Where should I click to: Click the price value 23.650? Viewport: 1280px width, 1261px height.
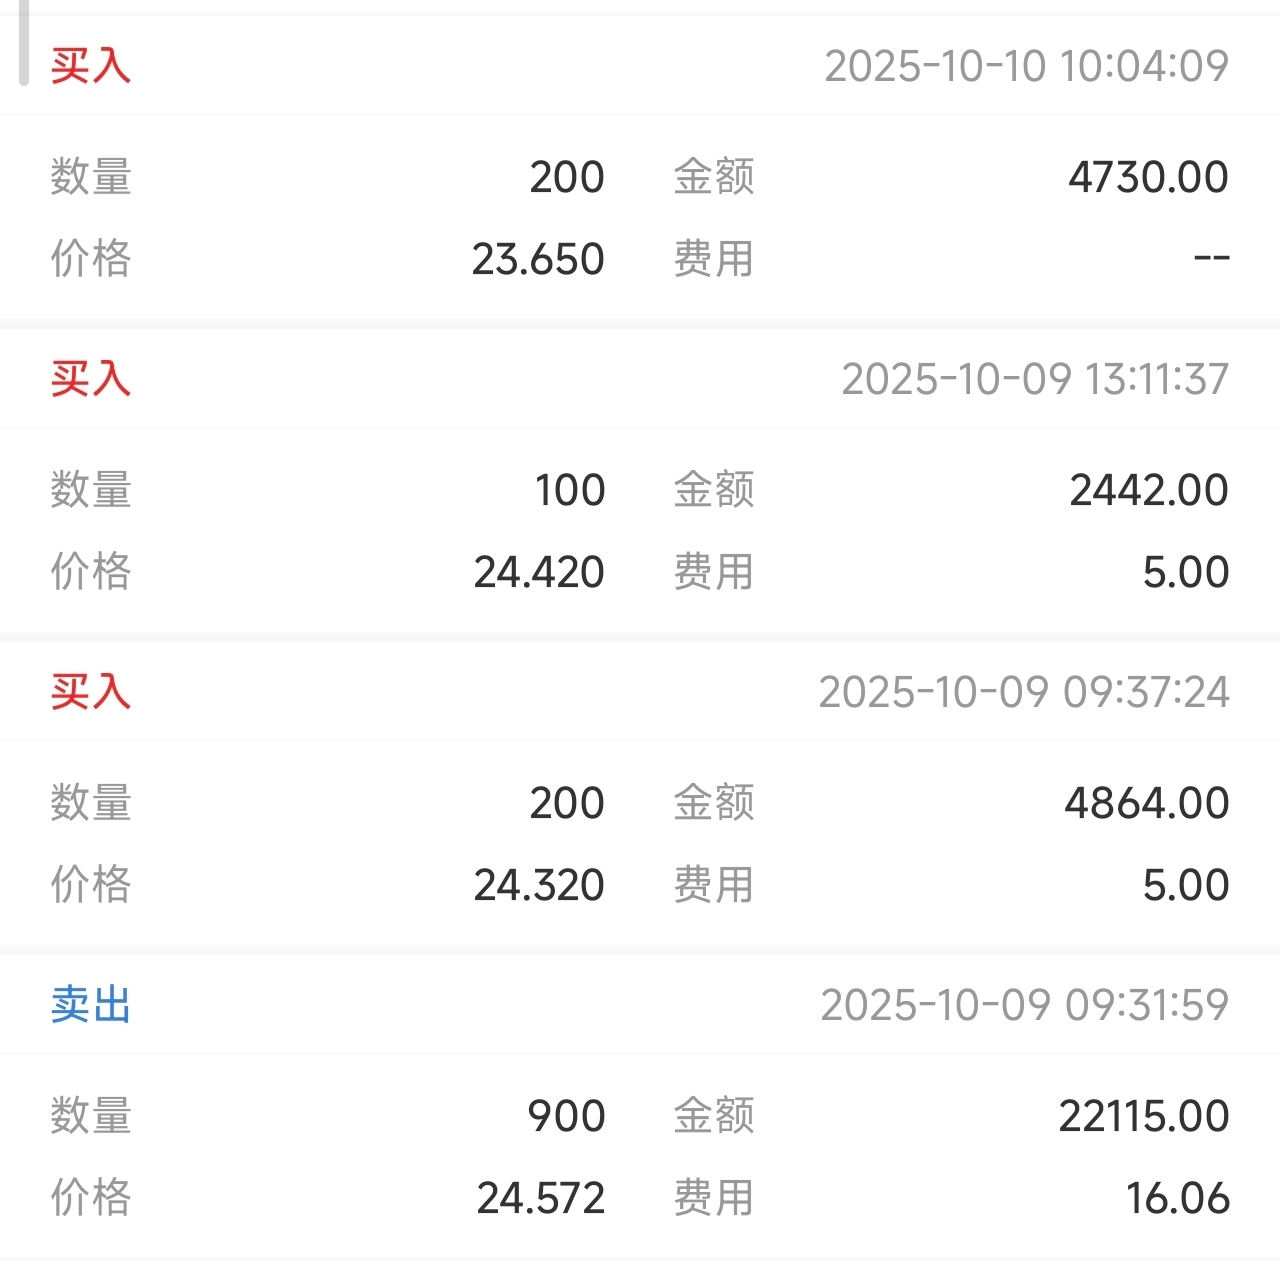click(x=538, y=259)
